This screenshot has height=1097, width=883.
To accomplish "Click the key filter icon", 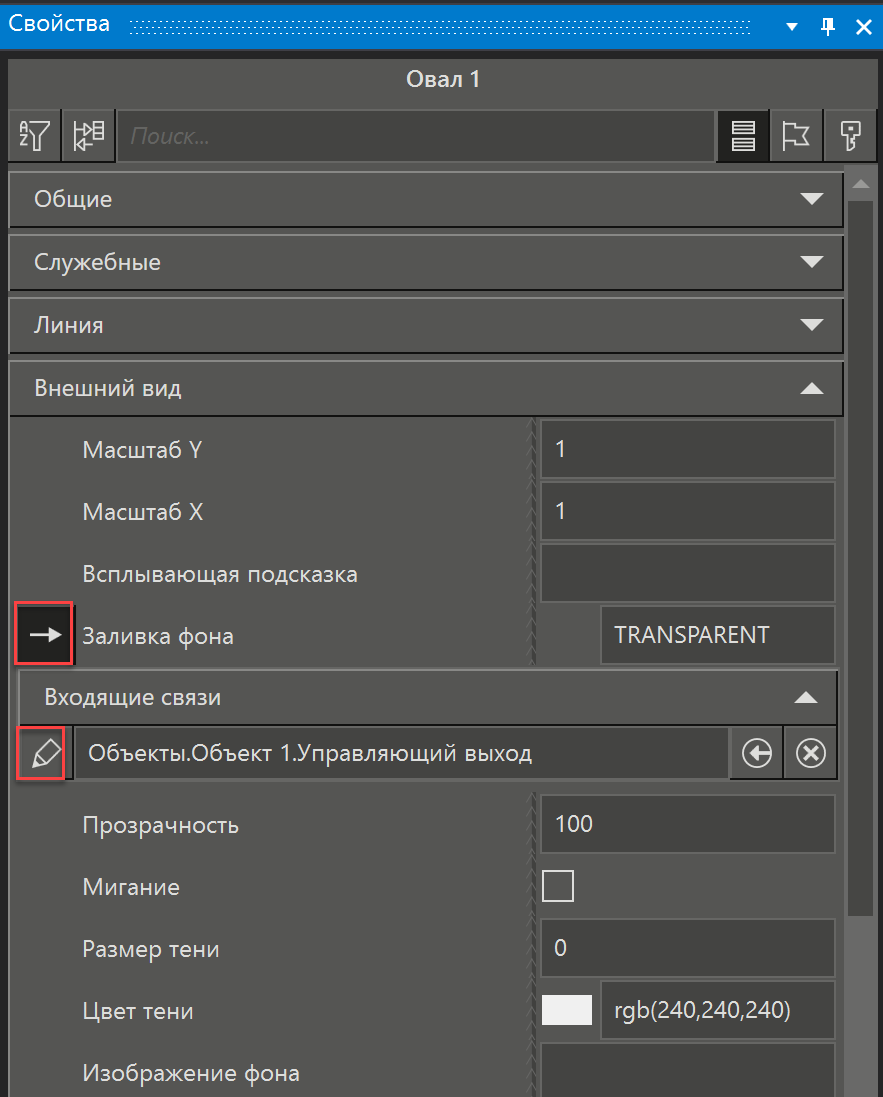I will (x=849, y=136).
